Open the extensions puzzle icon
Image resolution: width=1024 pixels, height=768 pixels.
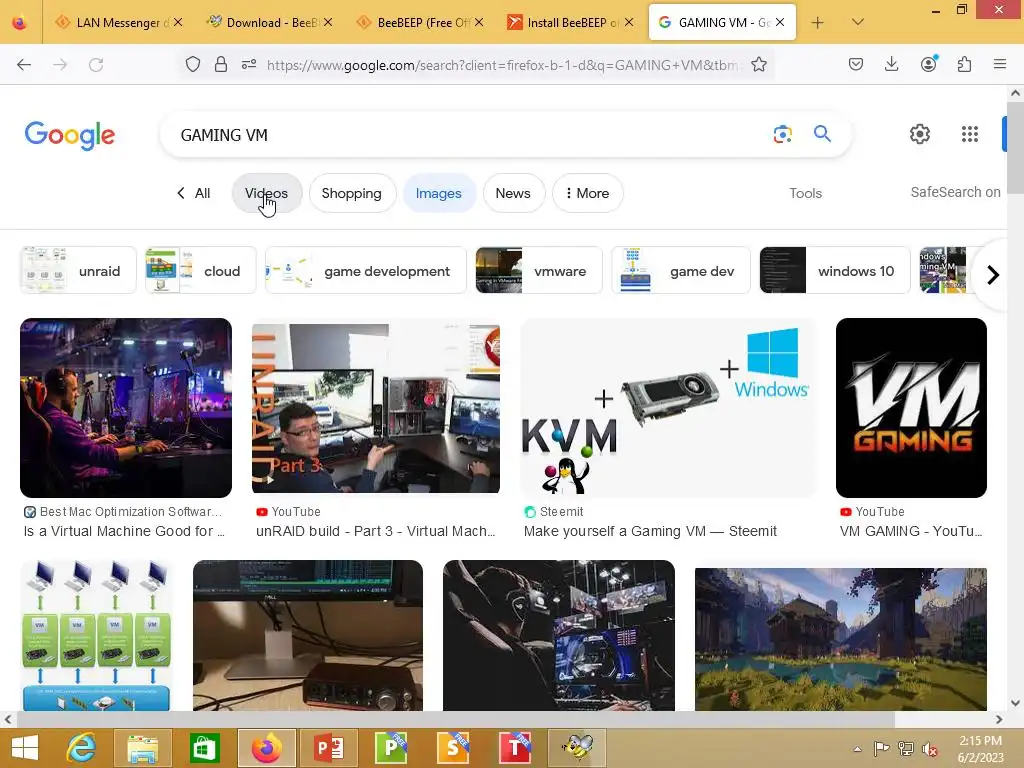click(965, 64)
